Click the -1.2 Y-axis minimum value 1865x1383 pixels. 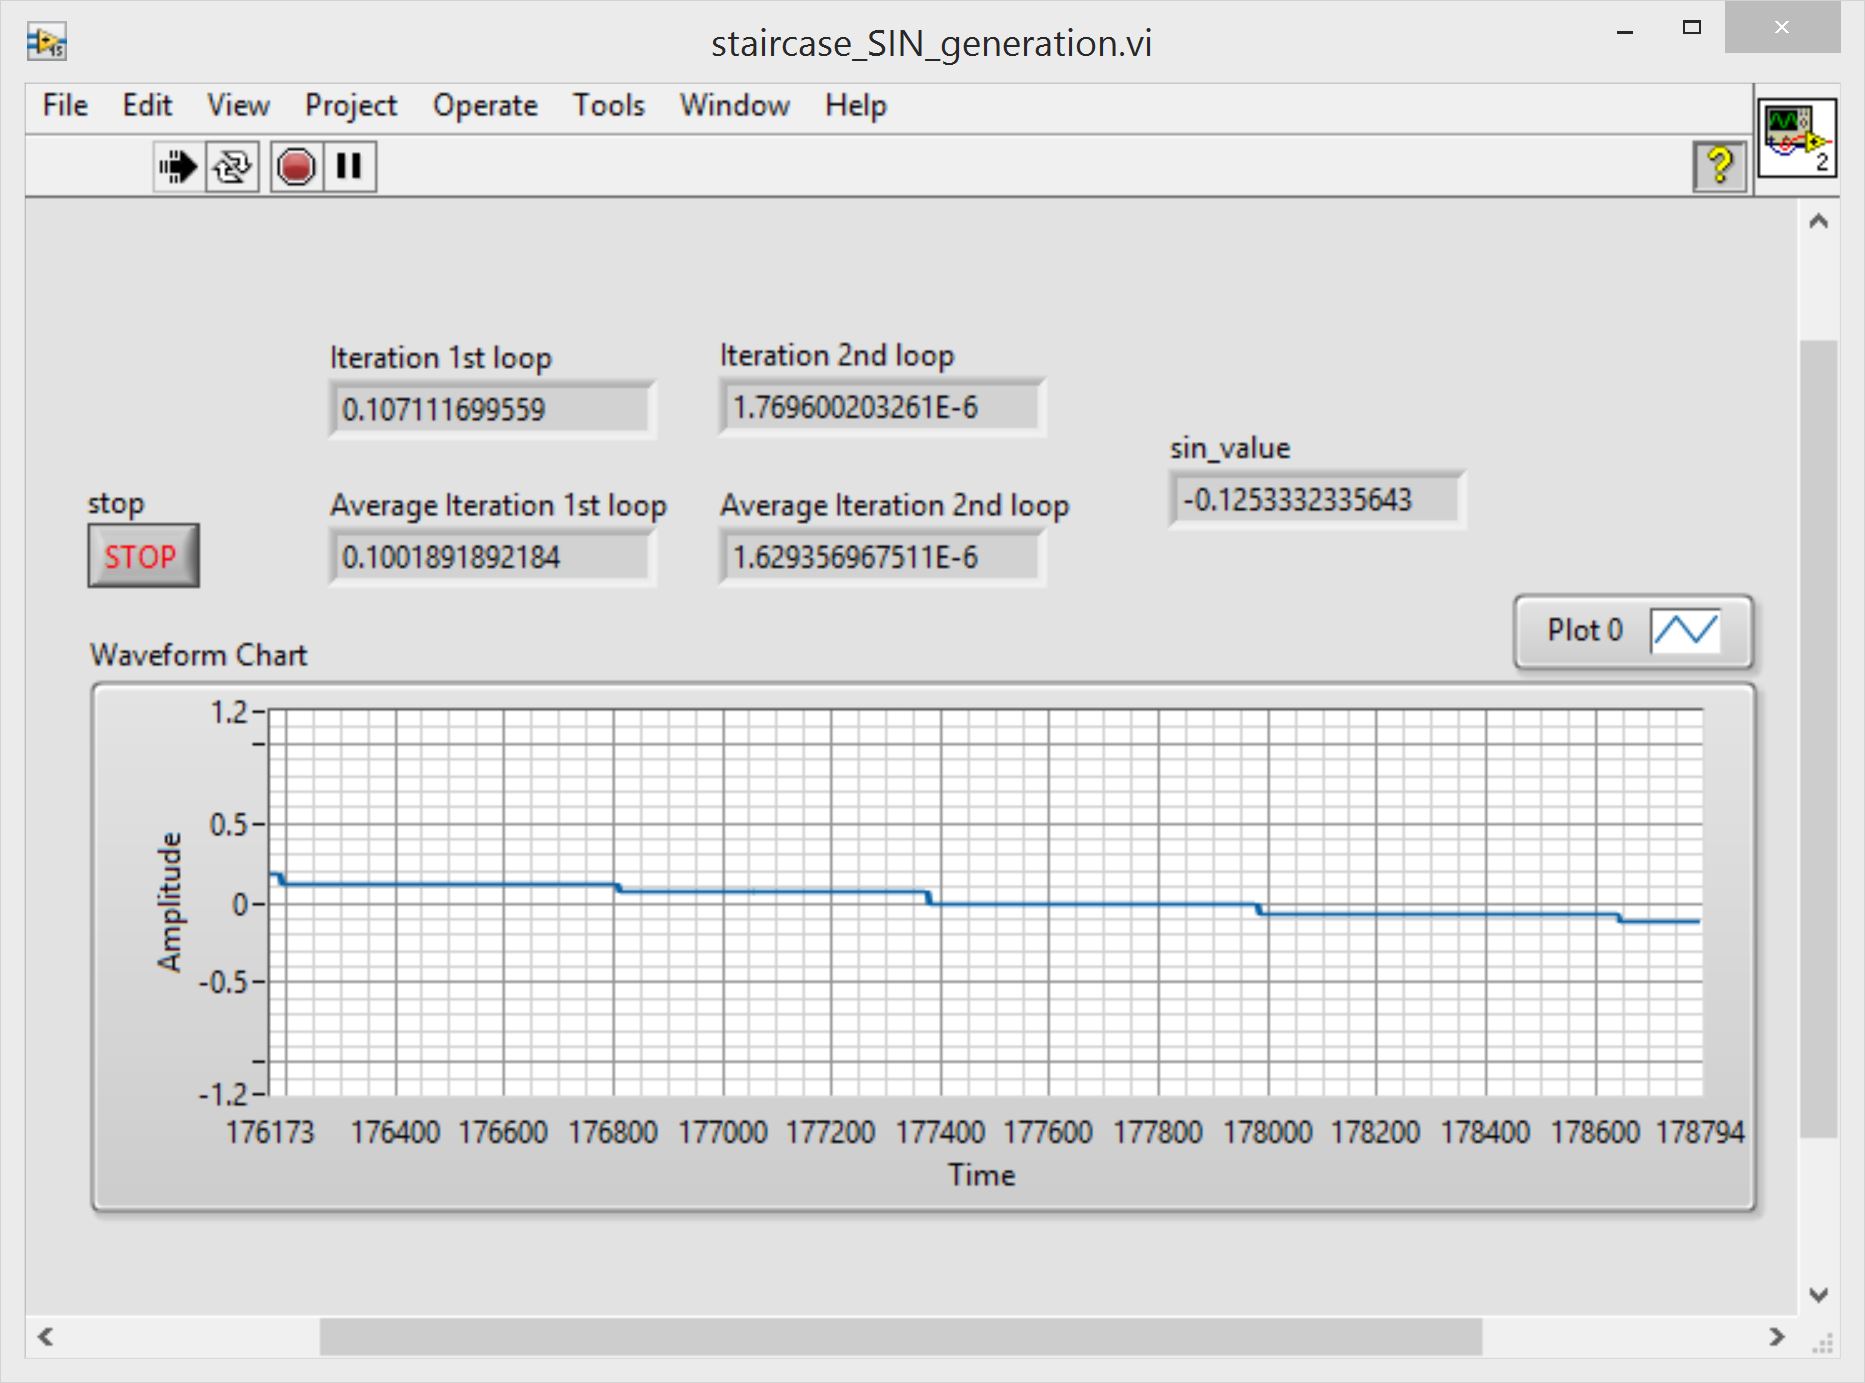(x=223, y=1094)
